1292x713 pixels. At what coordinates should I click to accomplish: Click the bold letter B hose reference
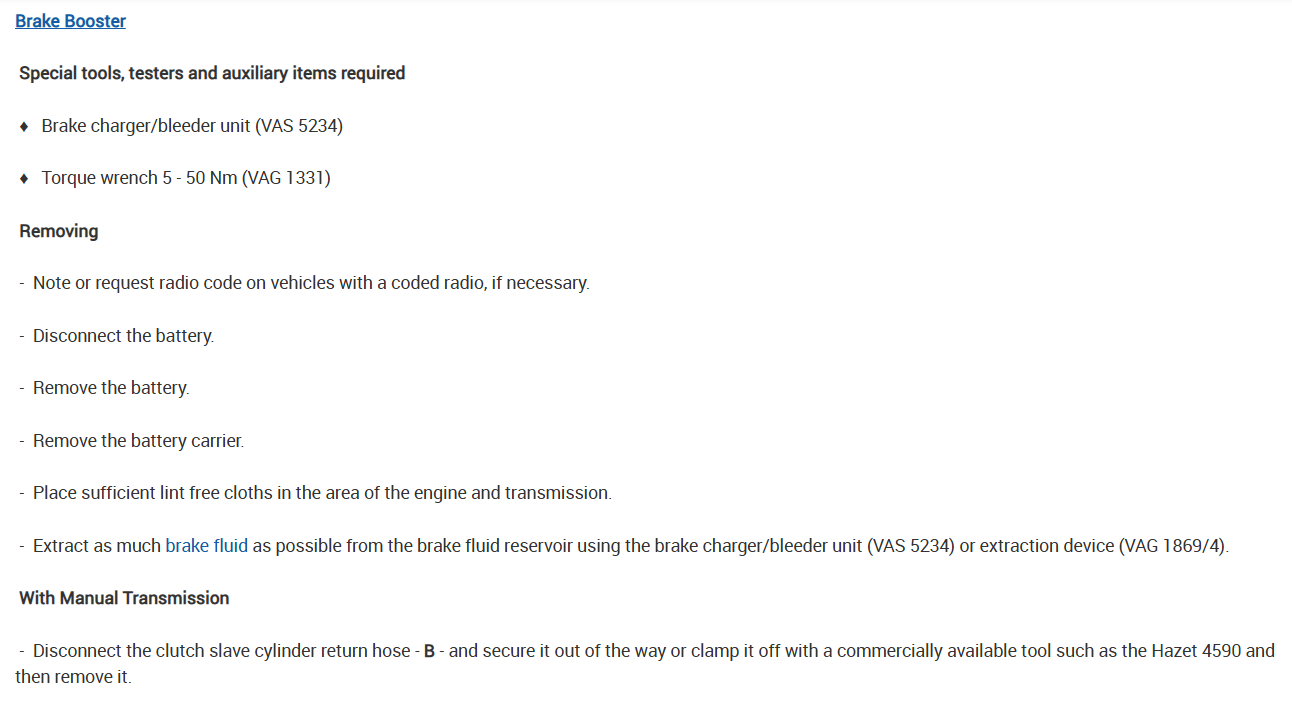click(429, 651)
